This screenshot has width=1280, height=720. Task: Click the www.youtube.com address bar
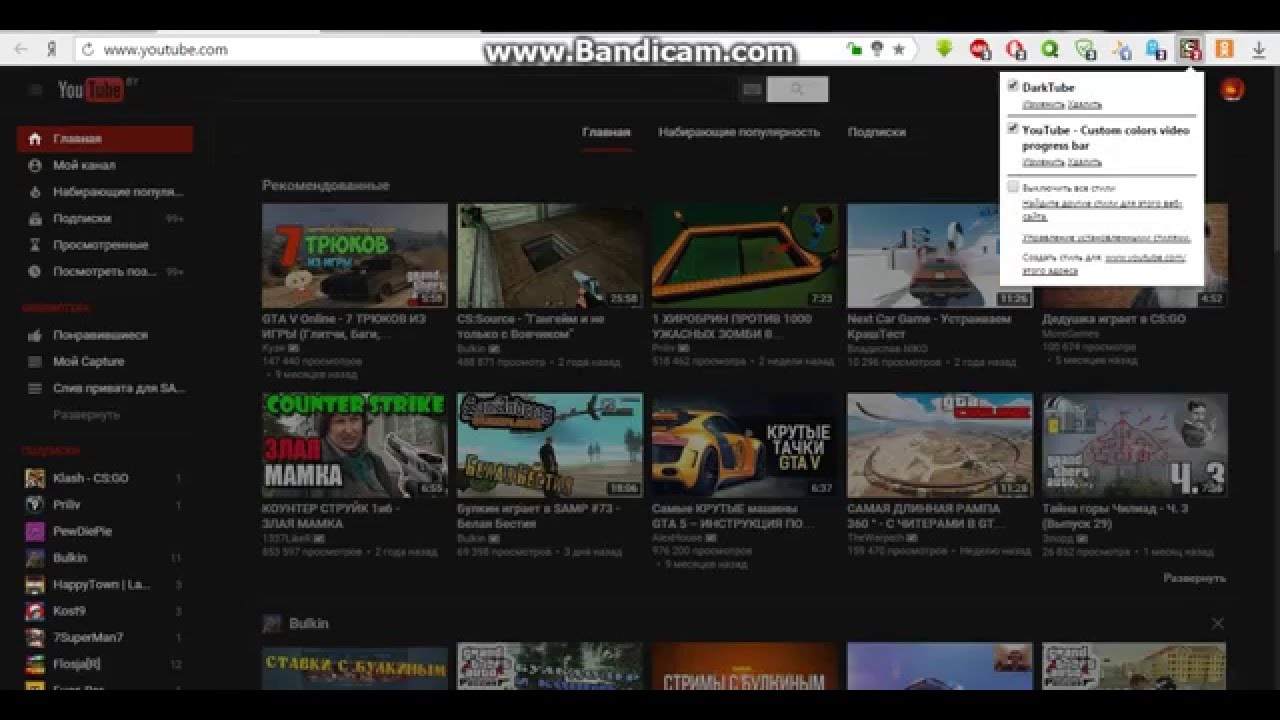point(165,49)
